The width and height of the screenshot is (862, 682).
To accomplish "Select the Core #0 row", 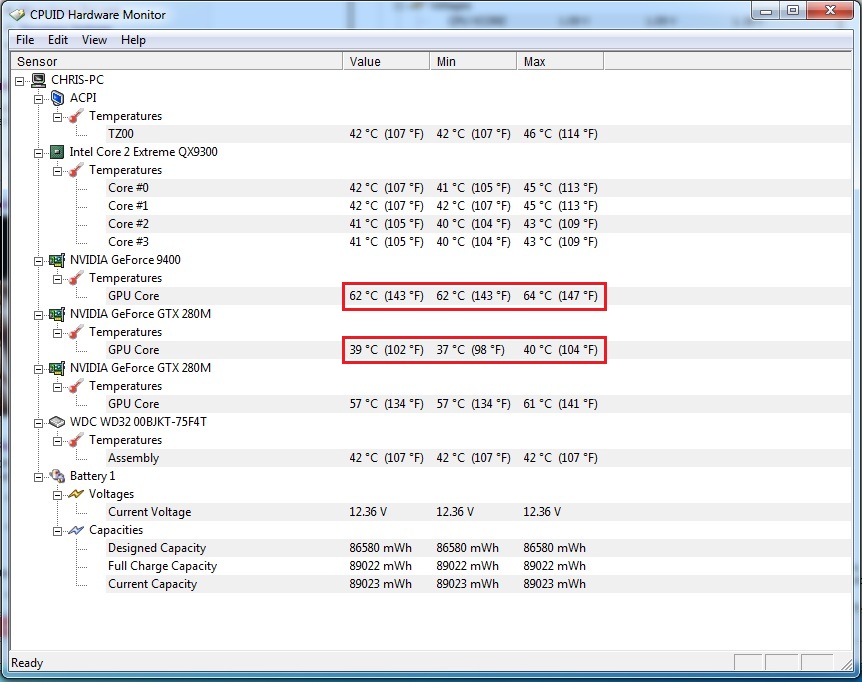I will click(478, 188).
